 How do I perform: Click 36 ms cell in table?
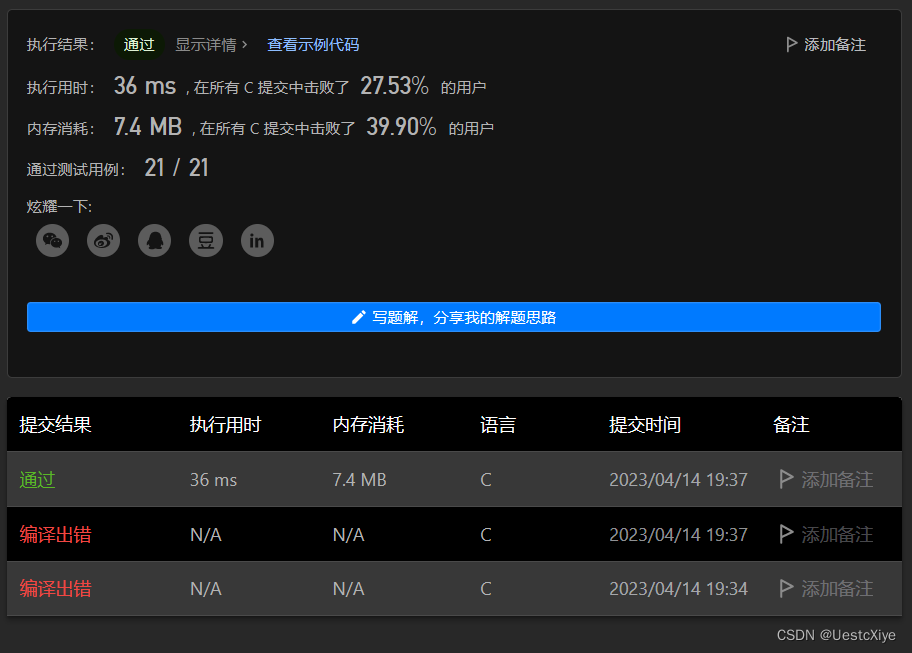[x=213, y=480]
